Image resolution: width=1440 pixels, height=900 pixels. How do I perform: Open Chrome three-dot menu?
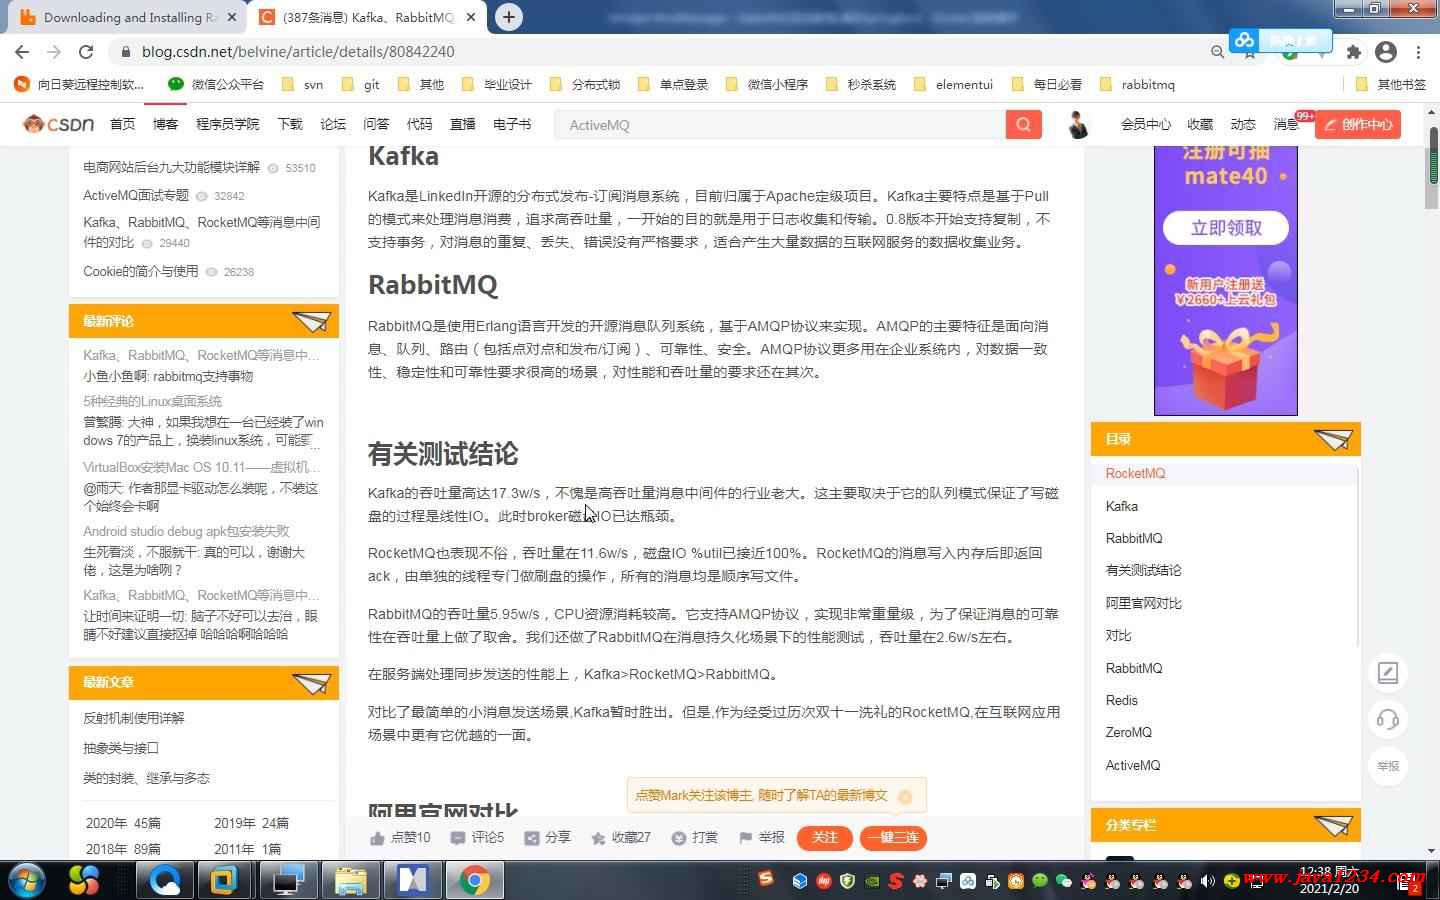point(1418,52)
